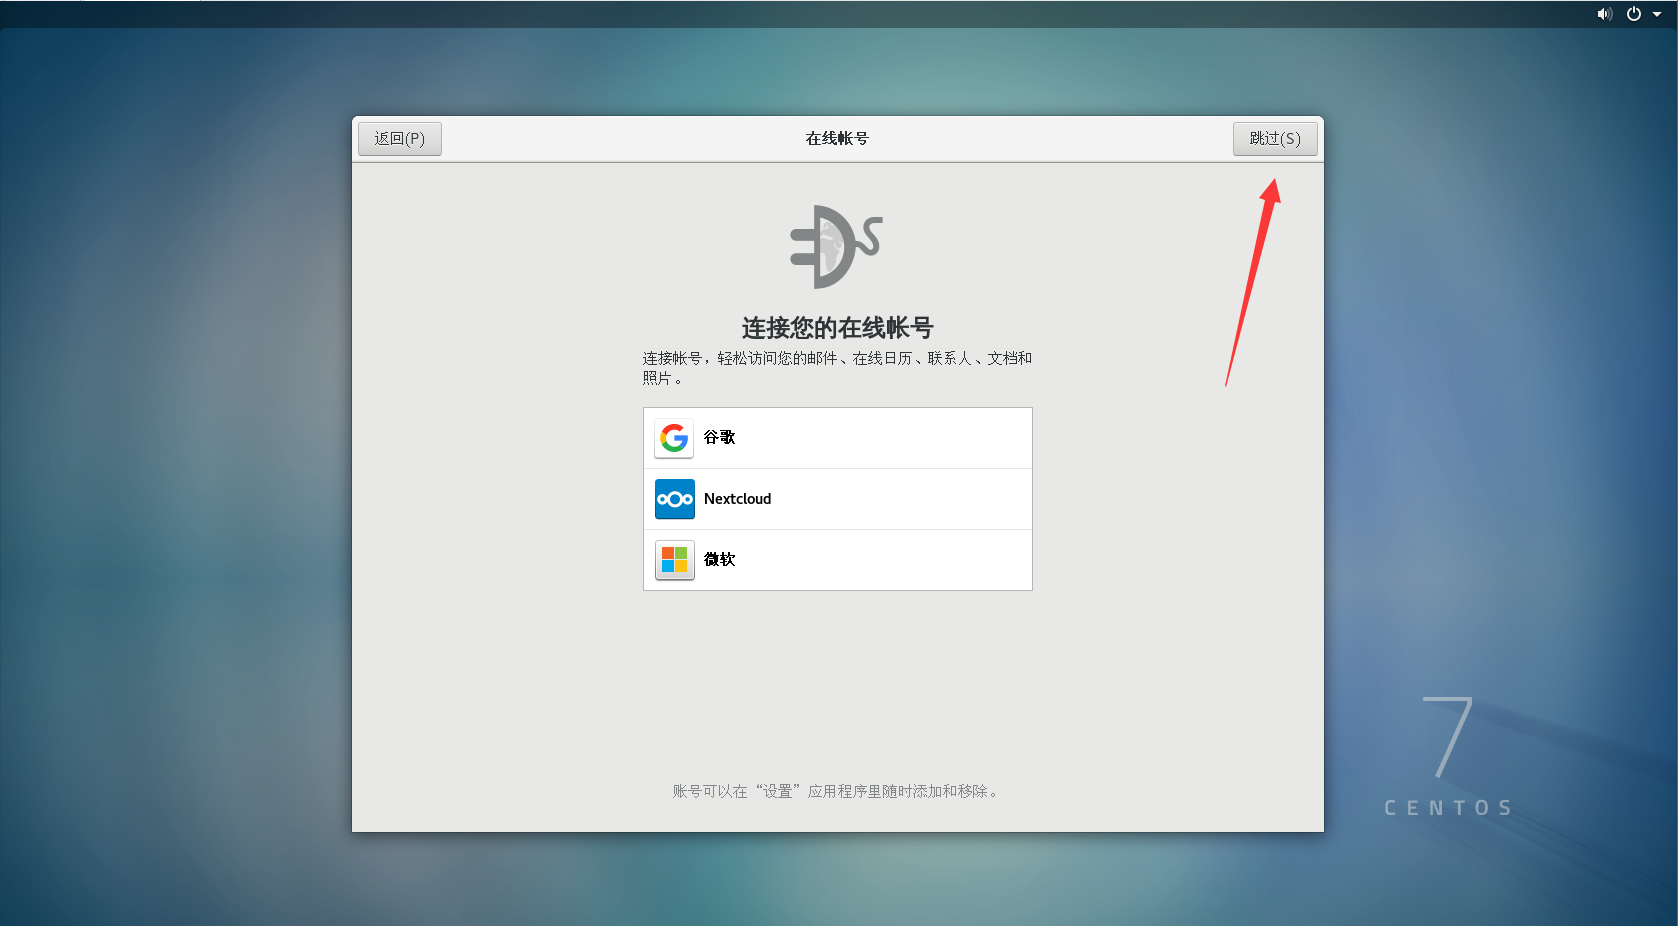Click the Microsoft four-color logo icon
Image resolution: width=1678 pixels, height=926 pixels.
pos(674,560)
